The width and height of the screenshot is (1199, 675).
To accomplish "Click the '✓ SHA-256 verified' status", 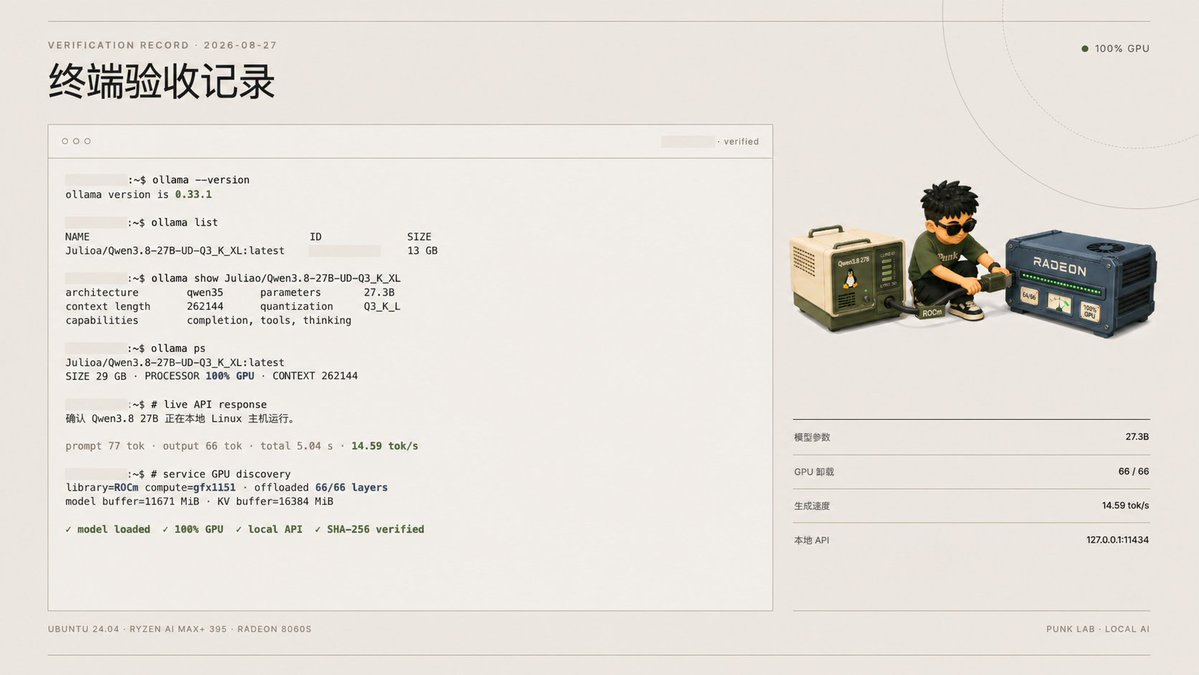I will (x=369, y=529).
